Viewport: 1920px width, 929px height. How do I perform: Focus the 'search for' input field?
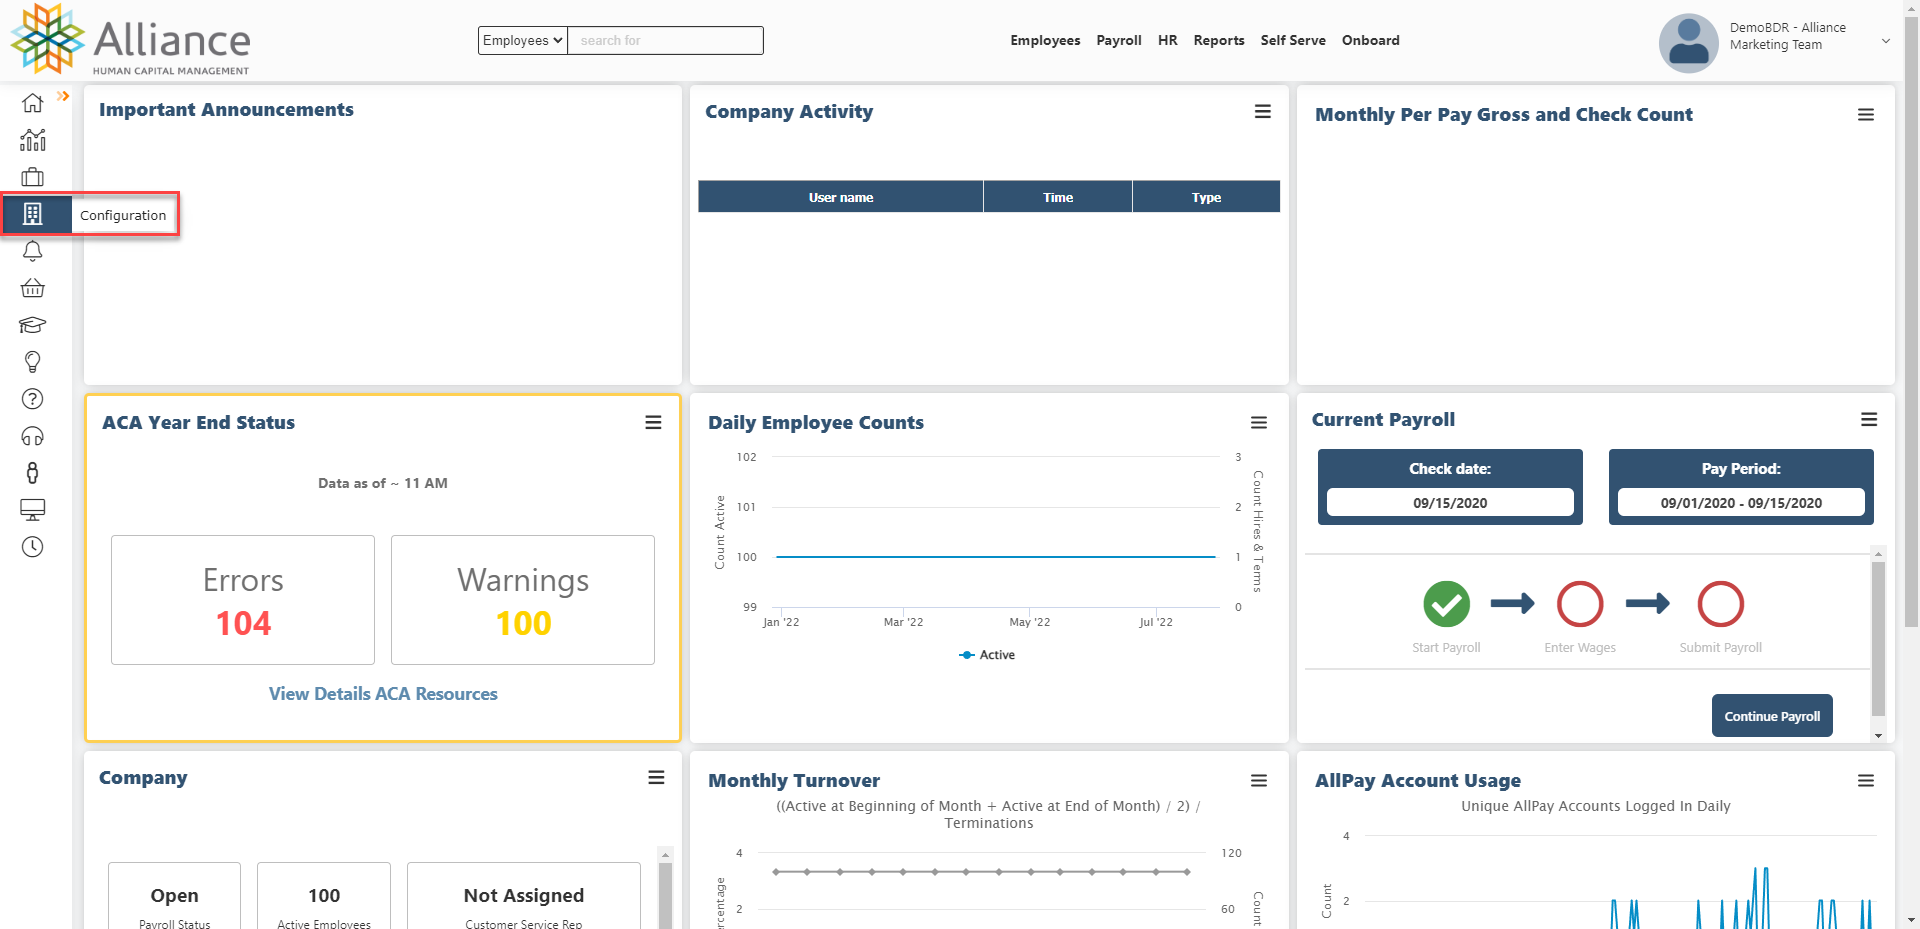coord(665,40)
